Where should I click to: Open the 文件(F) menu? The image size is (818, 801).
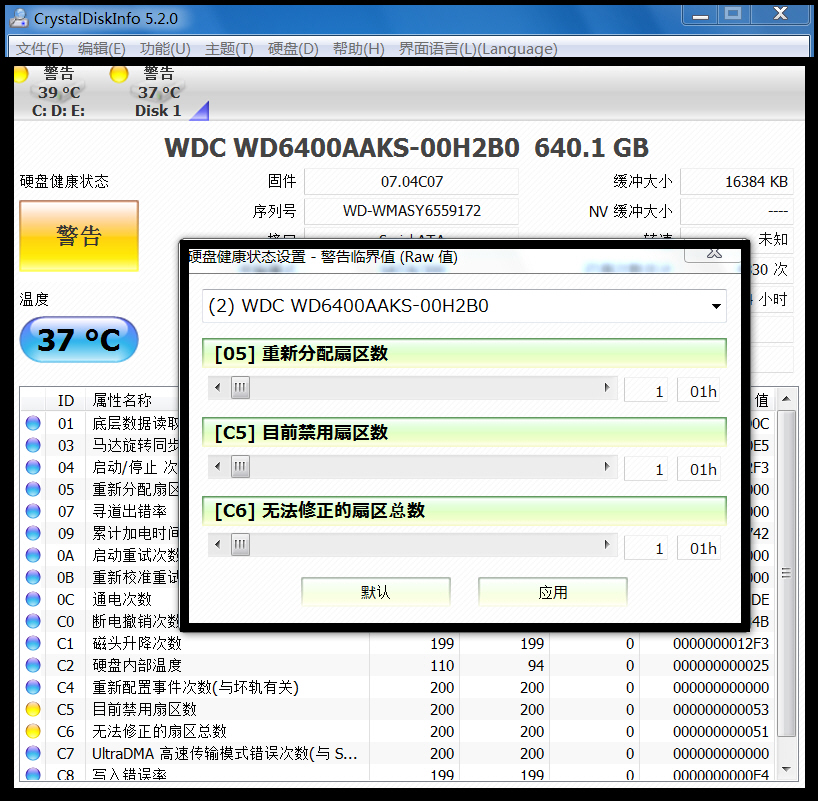coord(40,49)
